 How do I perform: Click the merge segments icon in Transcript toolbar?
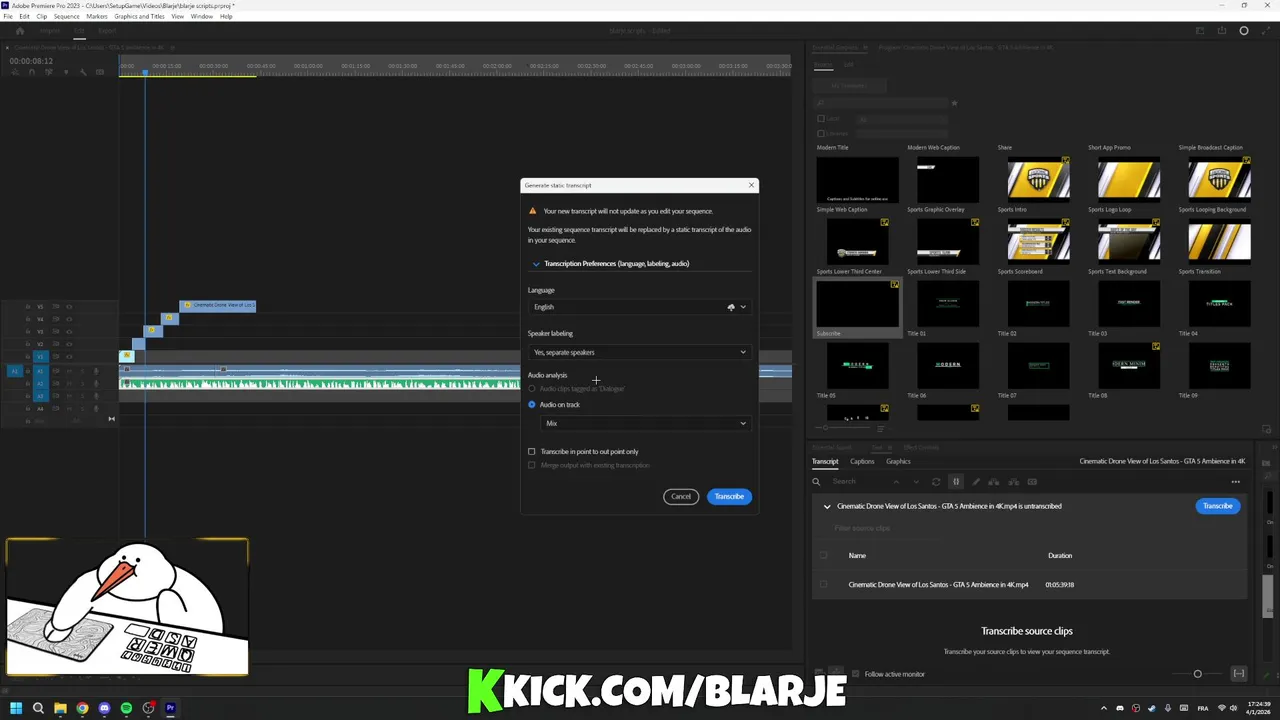(x=994, y=482)
